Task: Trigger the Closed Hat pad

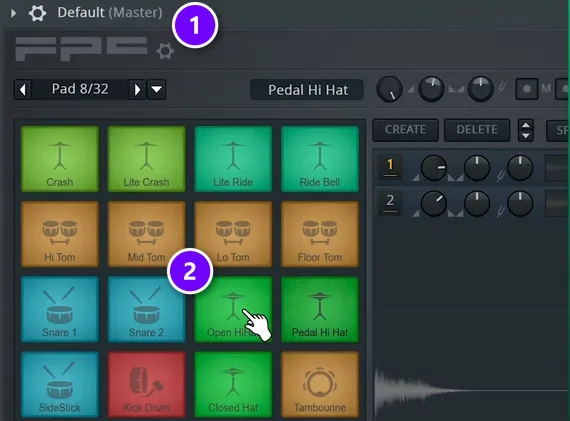Action: (x=233, y=384)
